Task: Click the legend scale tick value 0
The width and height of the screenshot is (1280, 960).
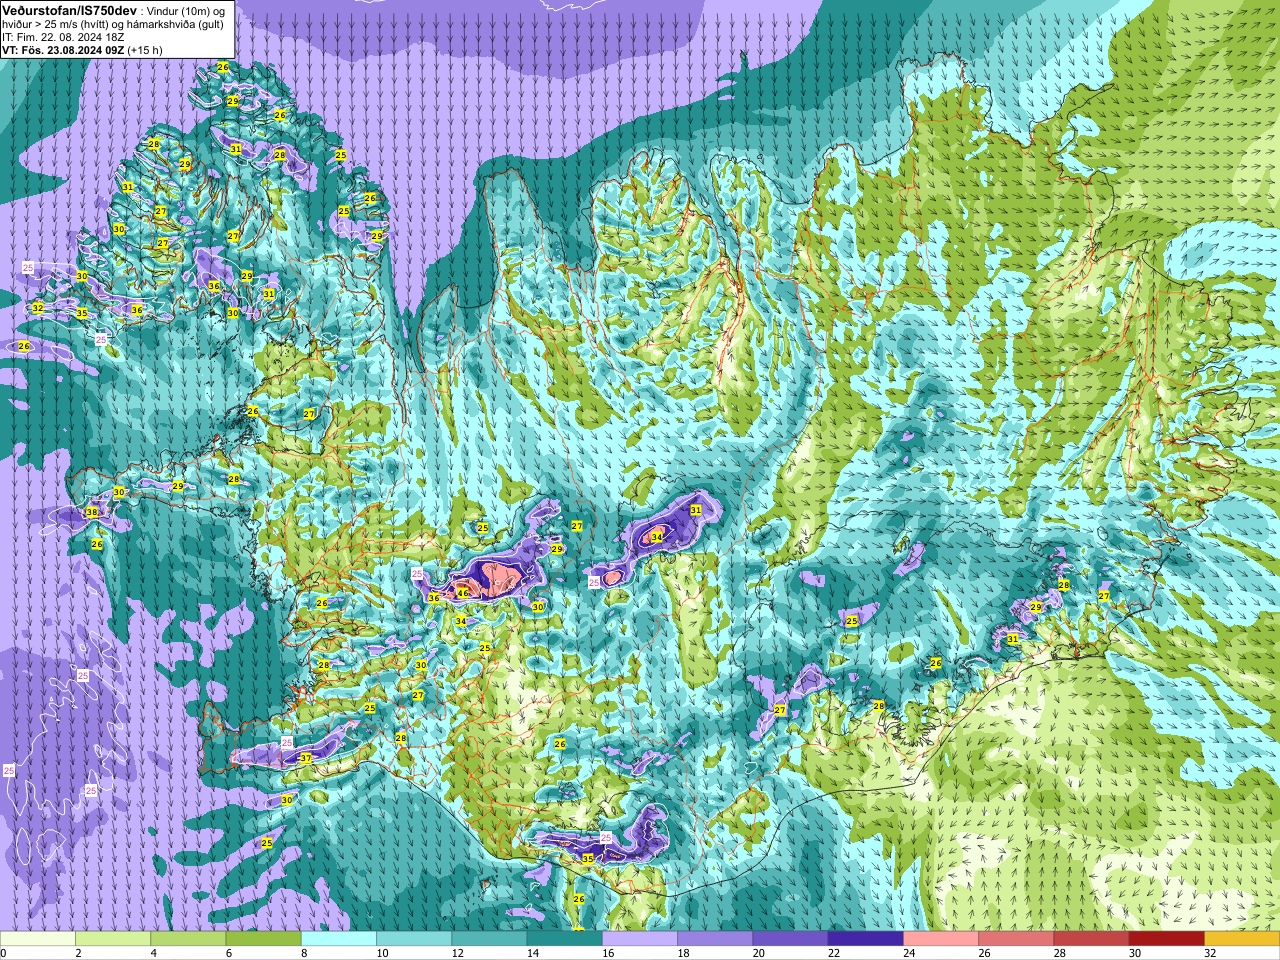Action: (4, 953)
